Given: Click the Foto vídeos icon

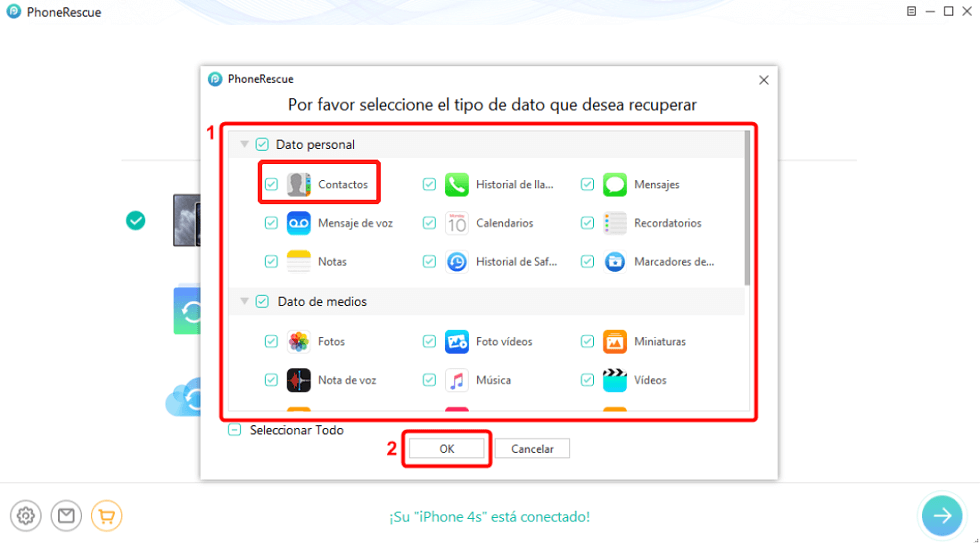Looking at the screenshot, I should pos(457,342).
